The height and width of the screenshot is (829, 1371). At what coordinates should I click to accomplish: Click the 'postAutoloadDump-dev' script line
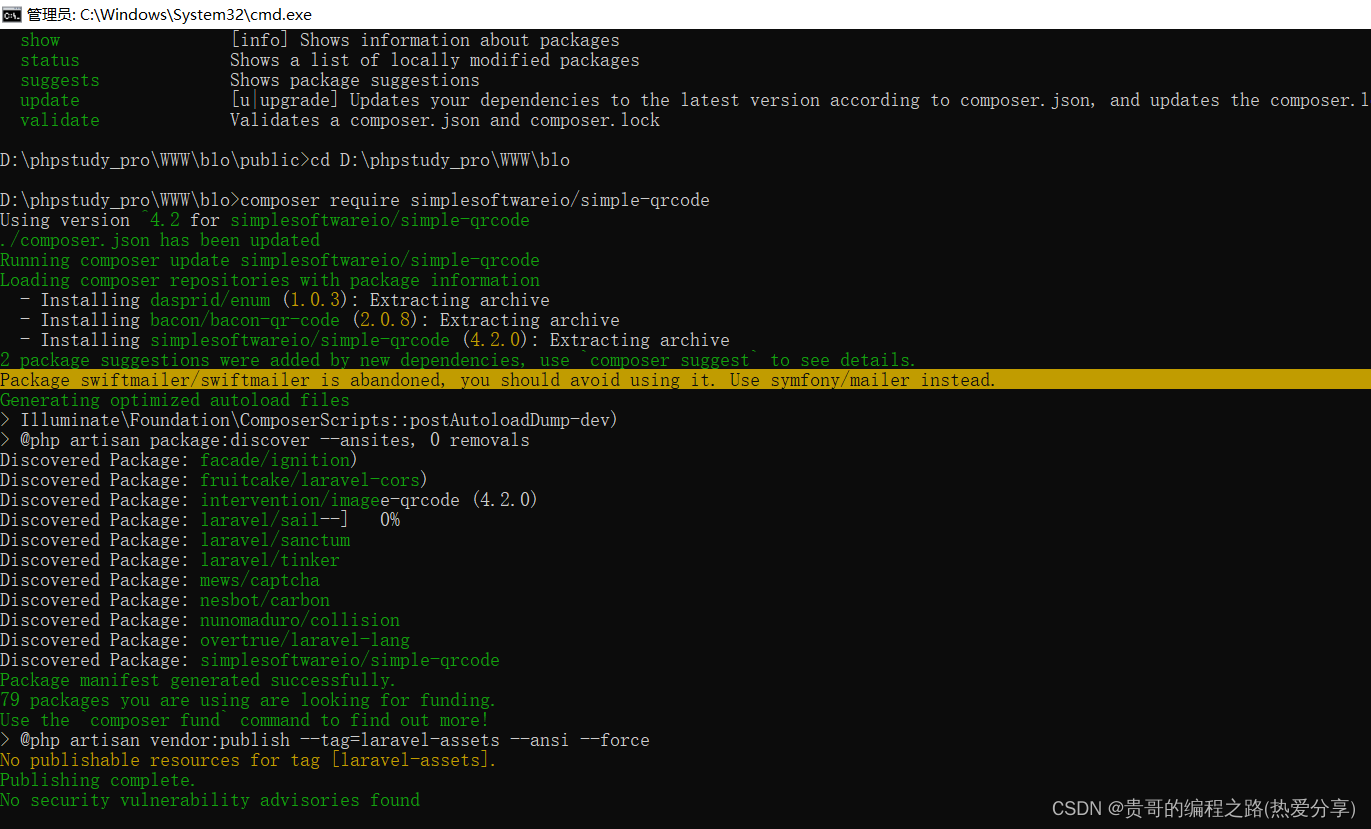[x=309, y=420]
